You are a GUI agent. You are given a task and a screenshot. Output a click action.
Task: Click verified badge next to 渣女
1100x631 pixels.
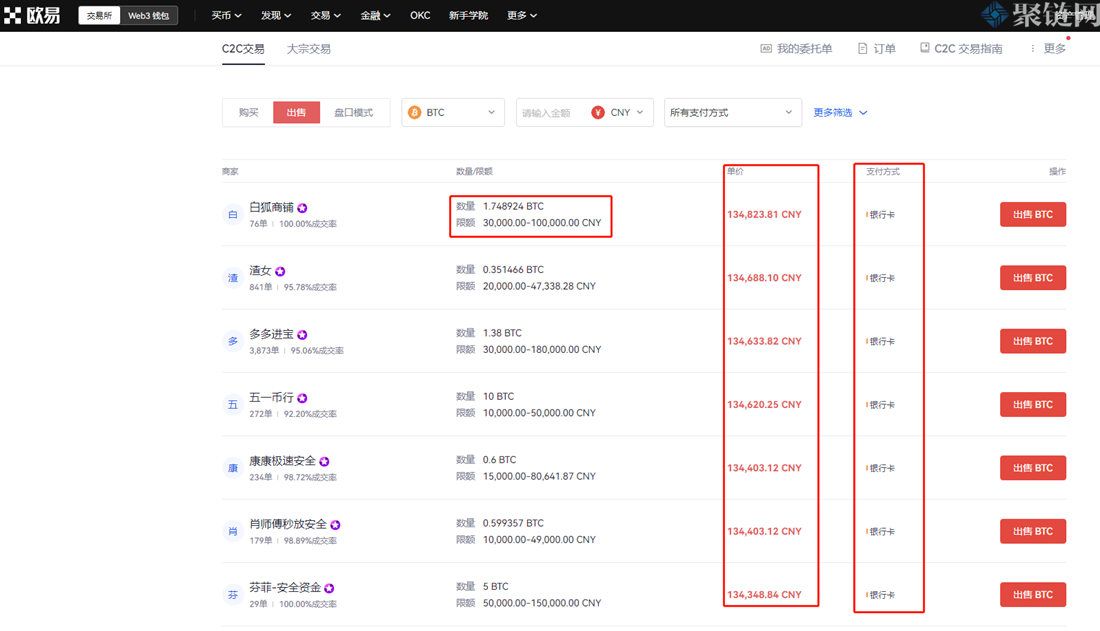click(280, 271)
